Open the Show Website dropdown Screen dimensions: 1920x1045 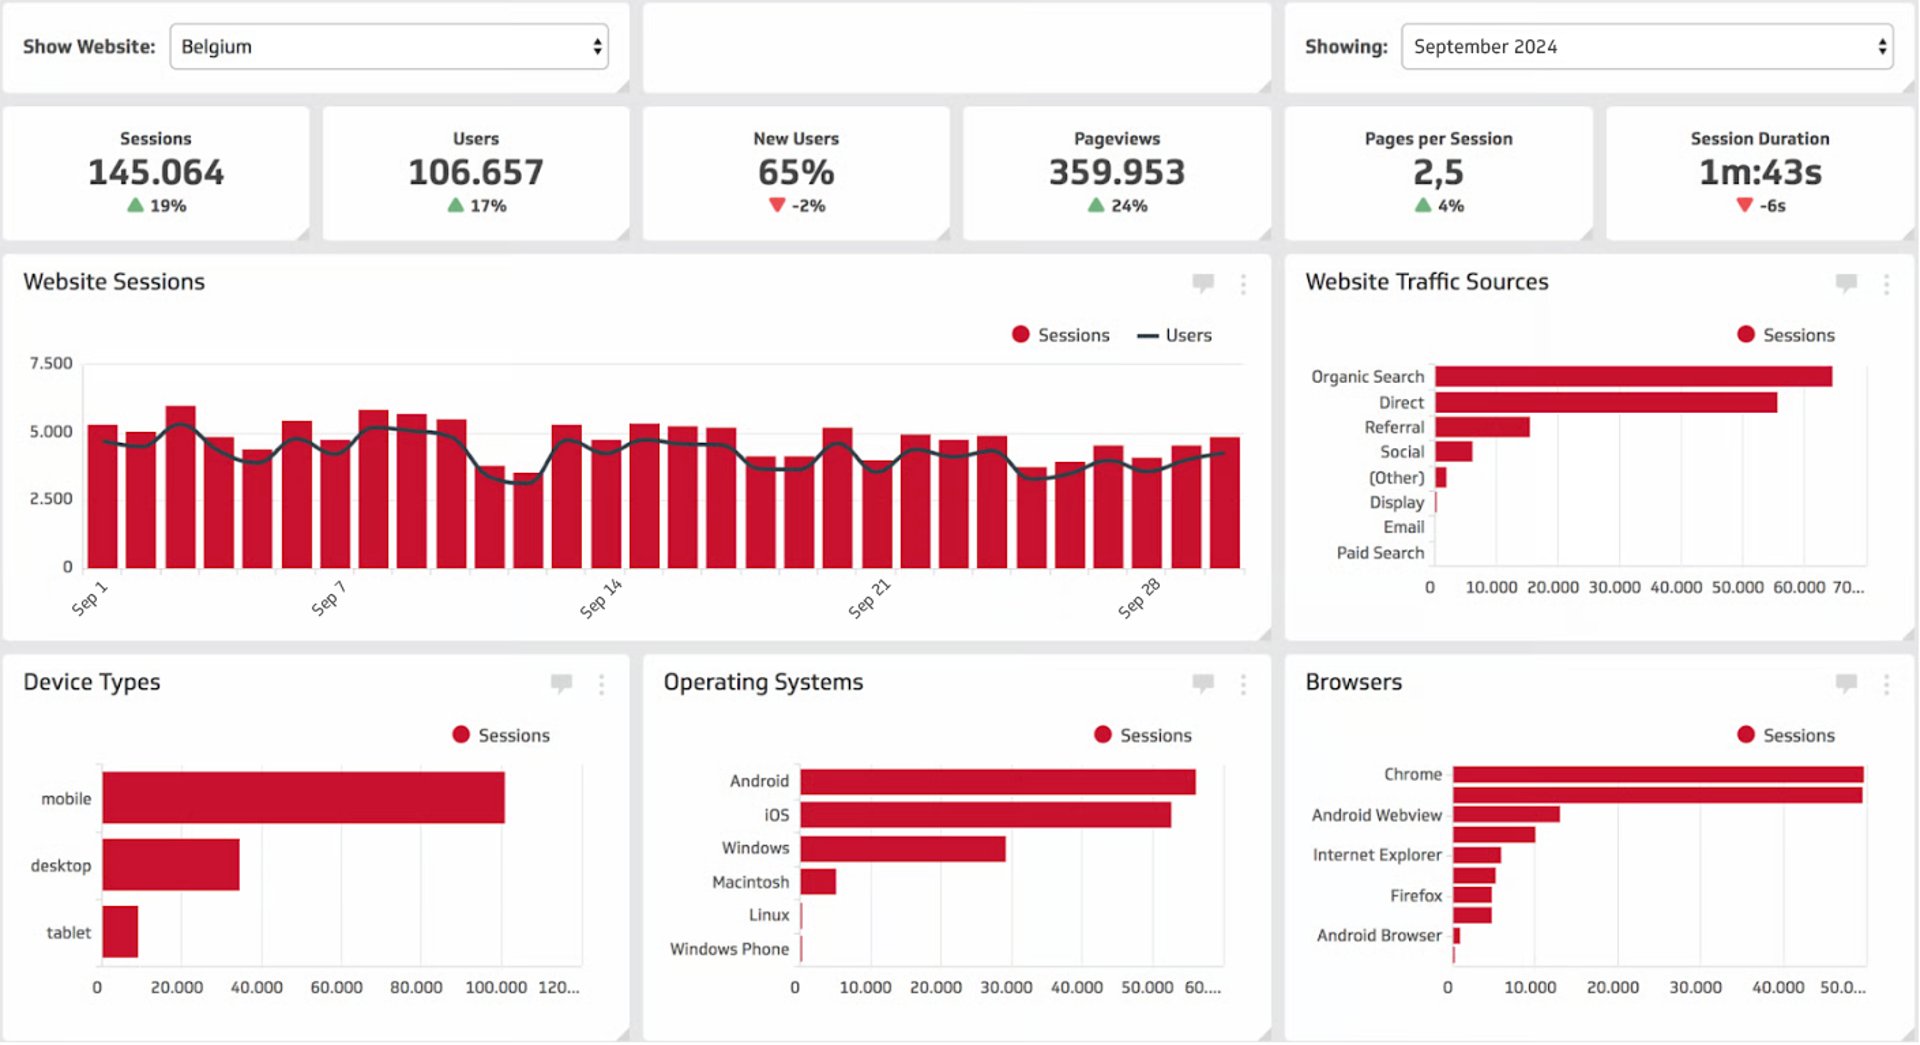389,46
